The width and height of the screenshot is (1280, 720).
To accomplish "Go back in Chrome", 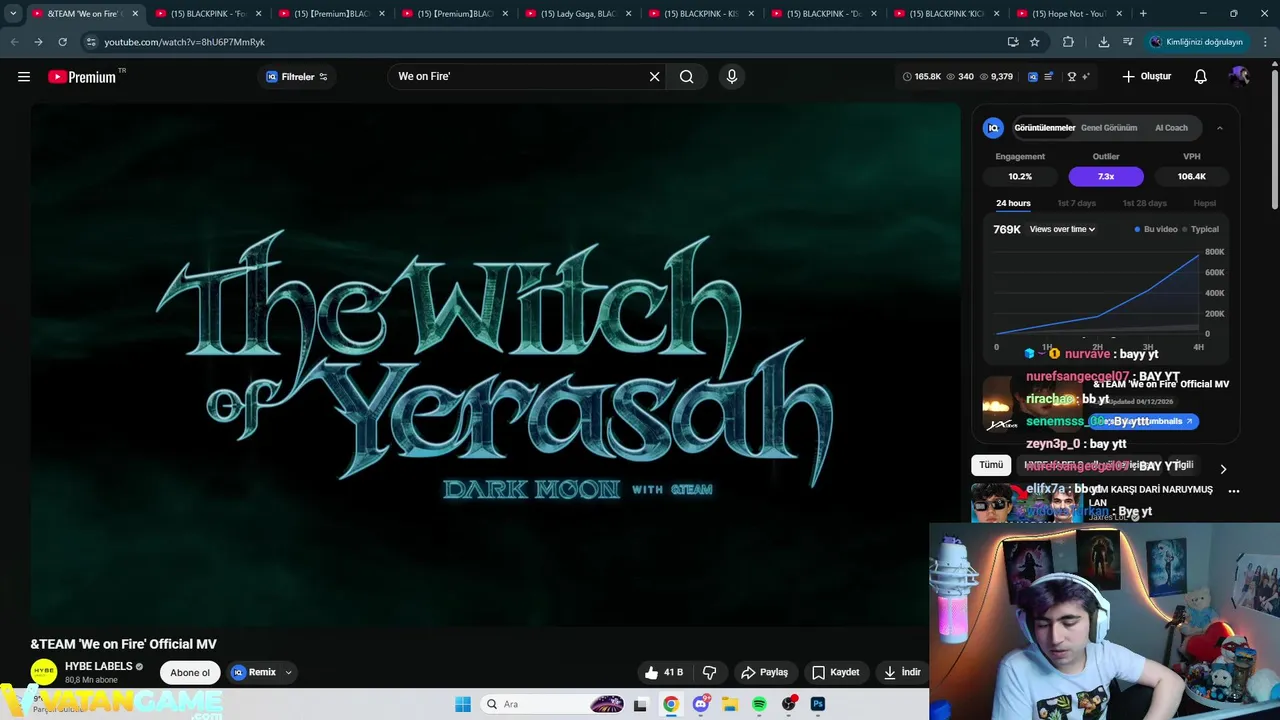I will (14, 42).
